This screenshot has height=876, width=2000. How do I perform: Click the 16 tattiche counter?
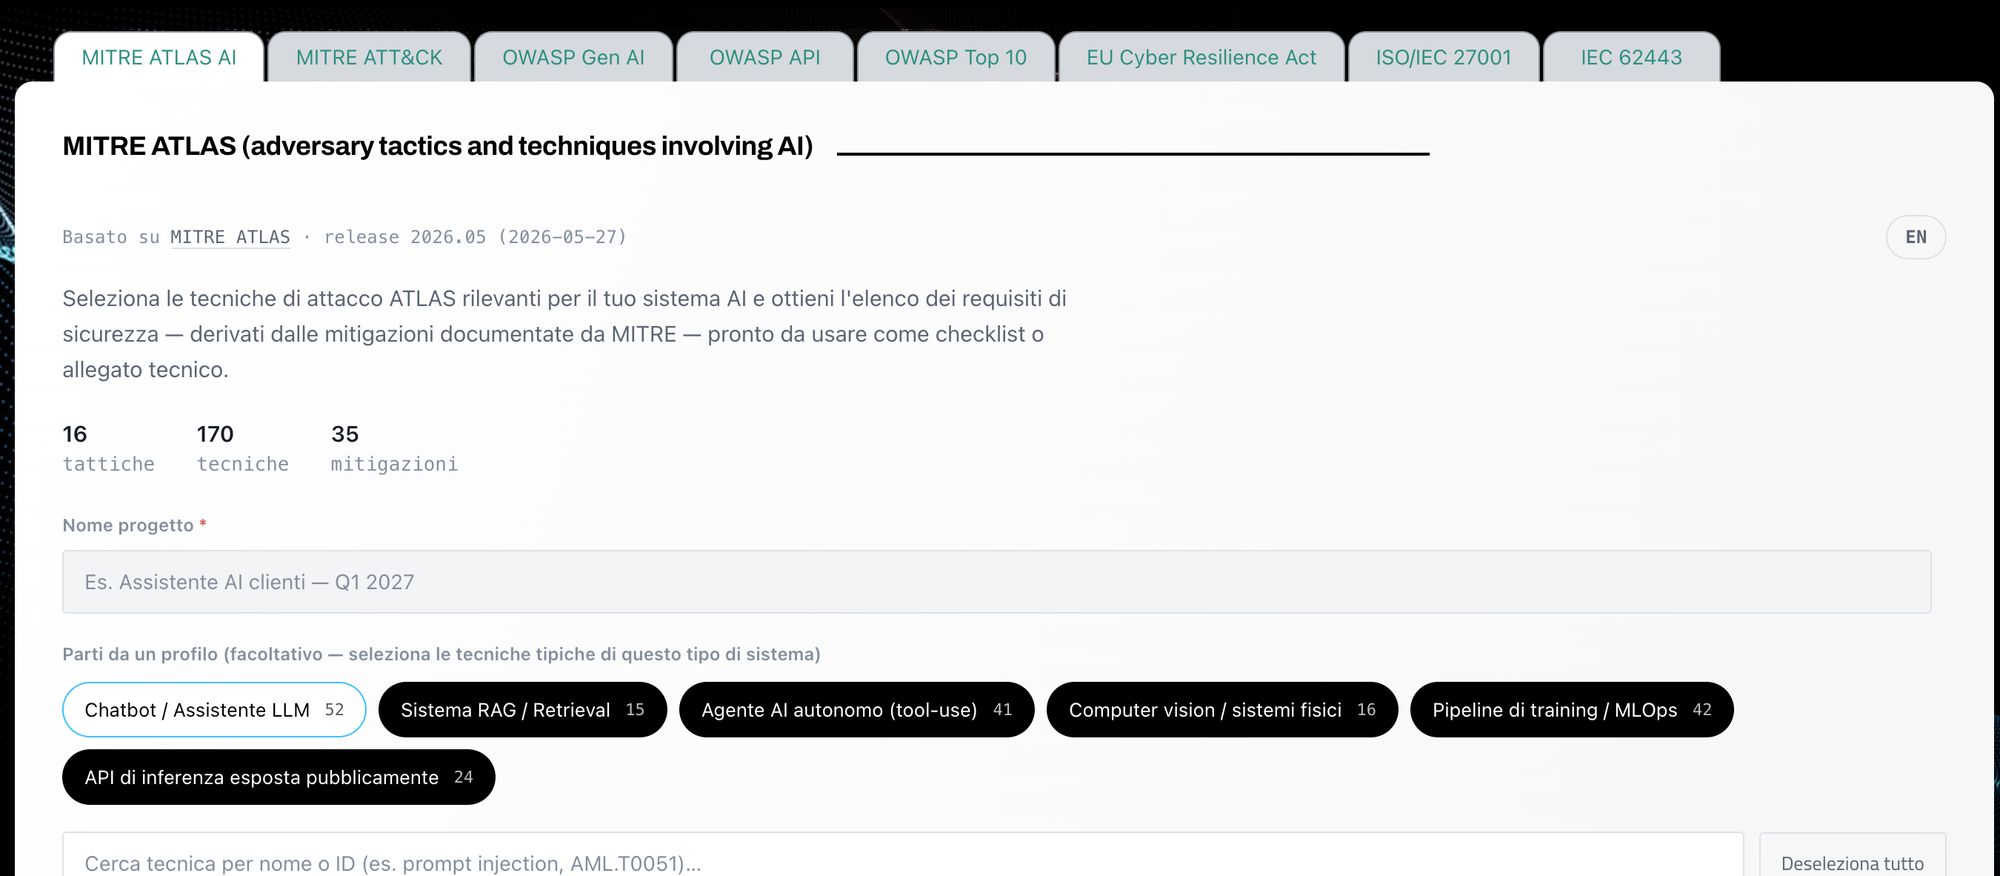108,448
